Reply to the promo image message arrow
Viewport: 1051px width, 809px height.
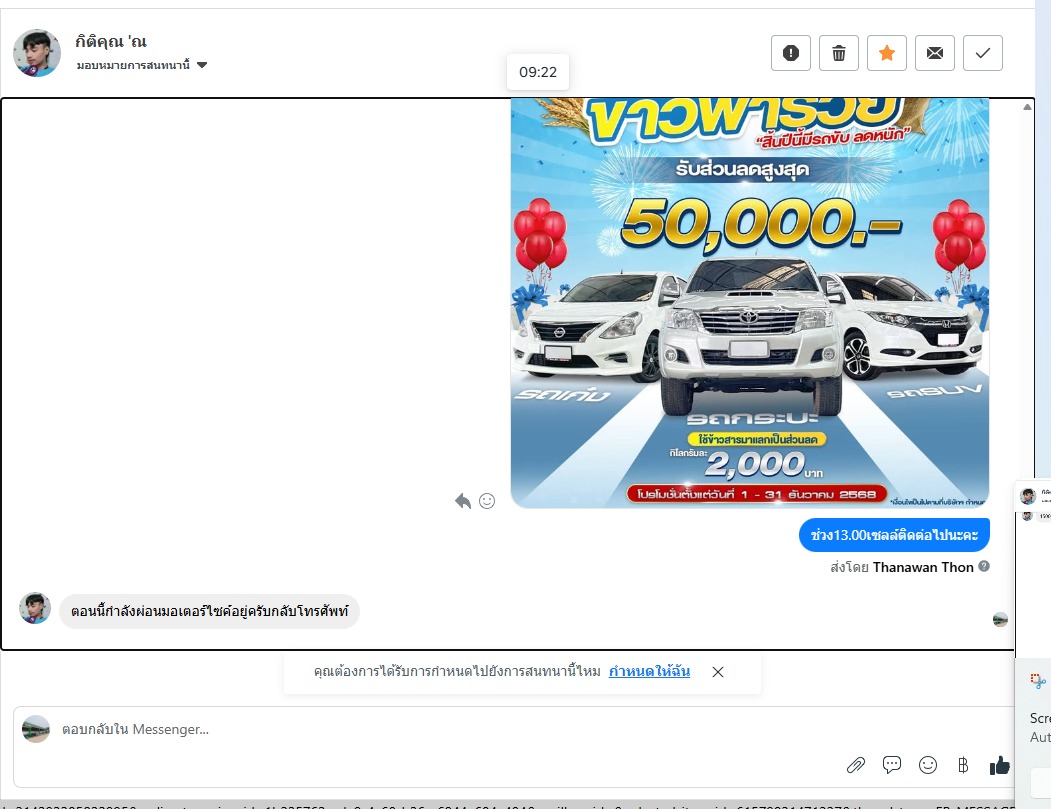462,501
